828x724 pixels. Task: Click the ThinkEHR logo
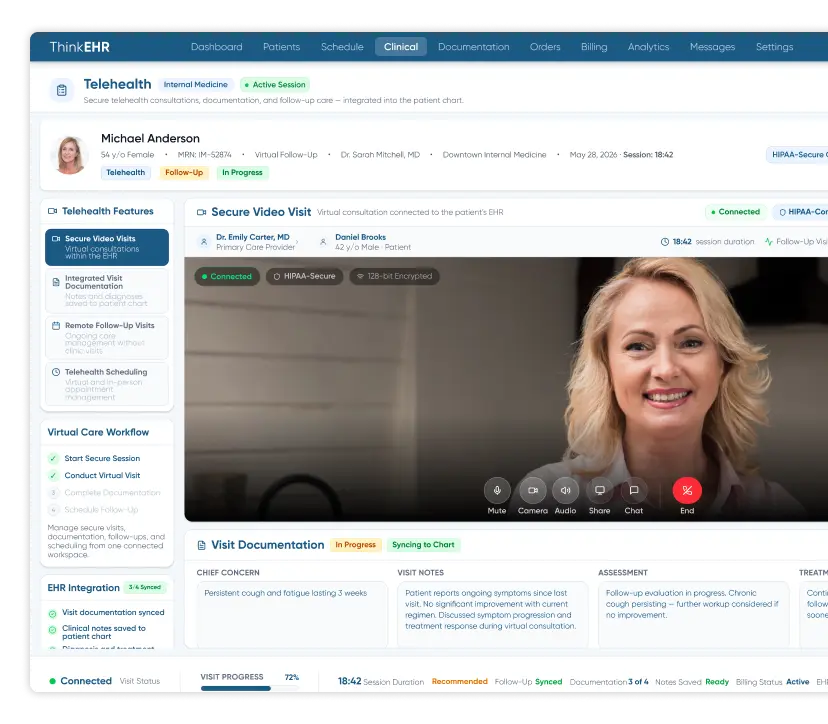[x=80, y=47]
